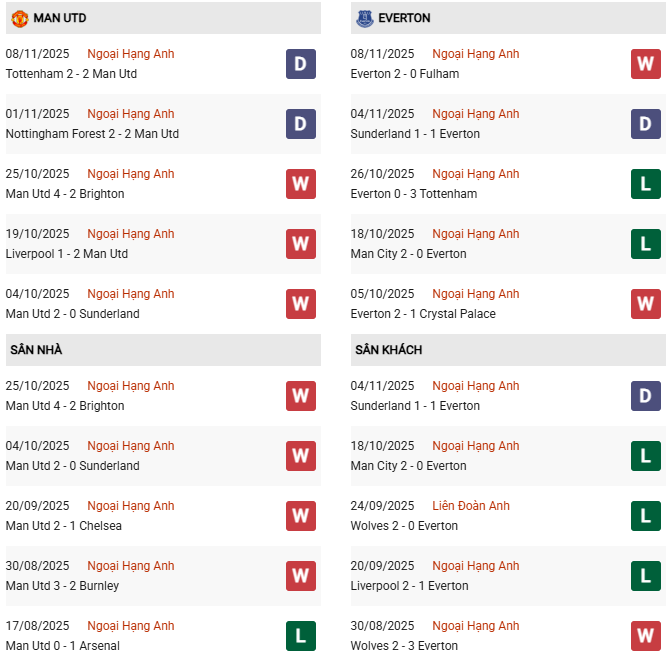This screenshot has width=666, height=659.
Task: Click the loss badge for Wolves 2 - 0 Everton
Action: [646, 516]
